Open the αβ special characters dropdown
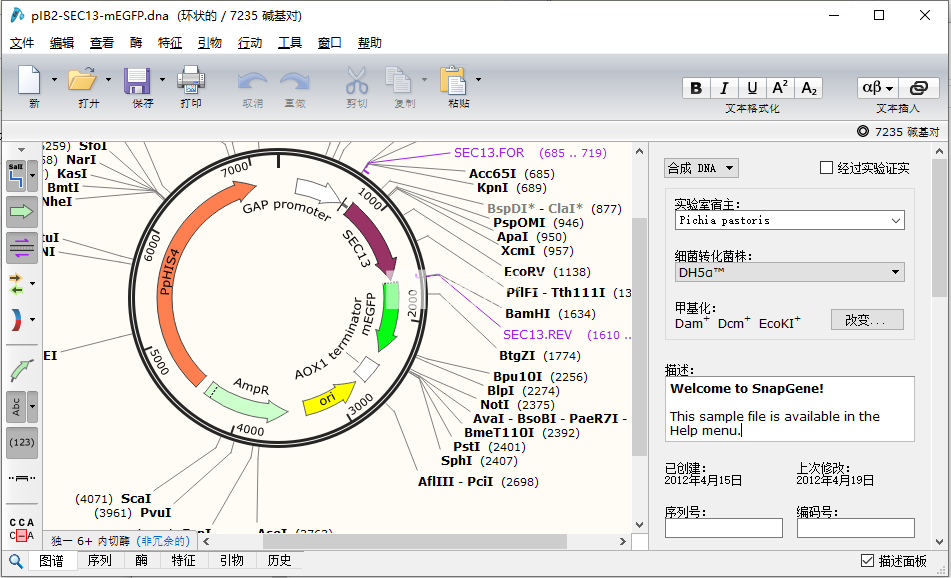 tap(878, 88)
